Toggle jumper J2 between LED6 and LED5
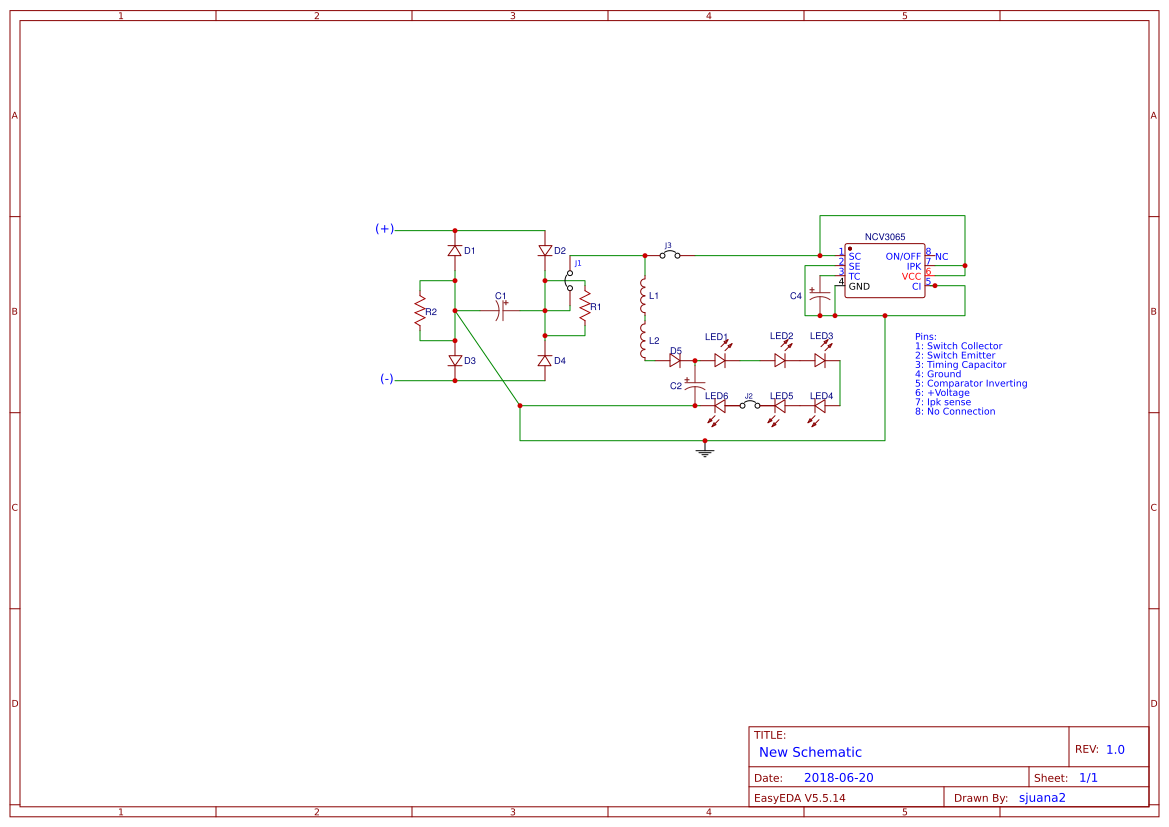The image size is (1169, 827). click(749, 405)
